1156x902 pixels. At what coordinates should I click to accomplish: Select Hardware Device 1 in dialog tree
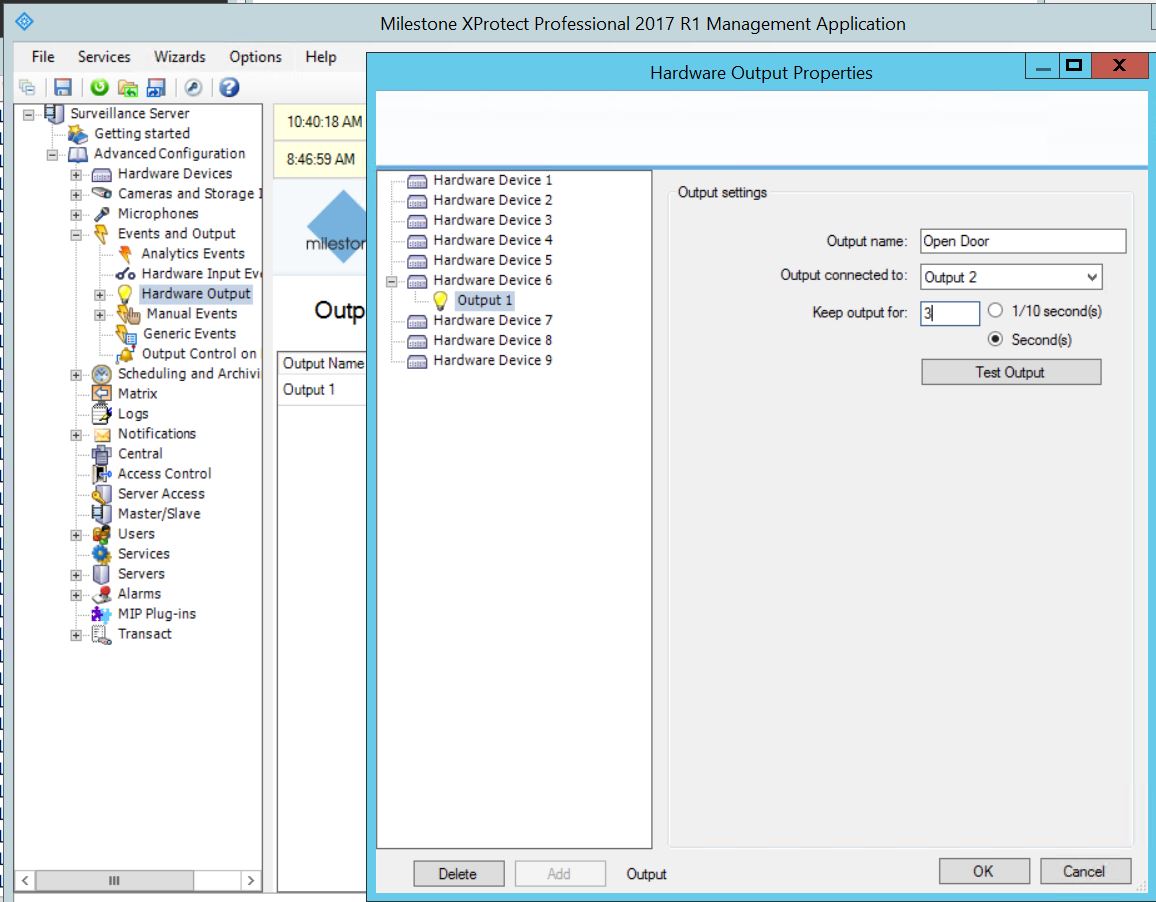492,180
